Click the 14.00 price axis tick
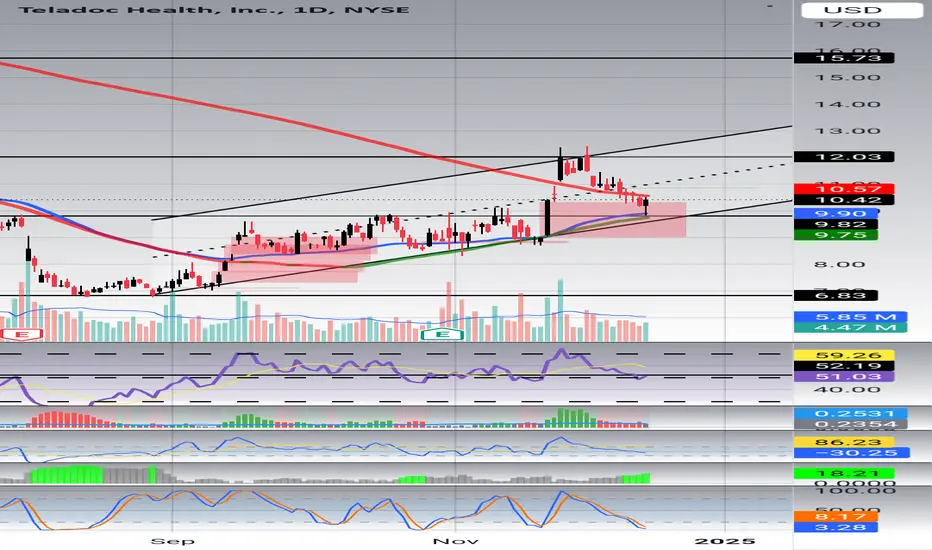This screenshot has height=550, width=932. [x=848, y=105]
